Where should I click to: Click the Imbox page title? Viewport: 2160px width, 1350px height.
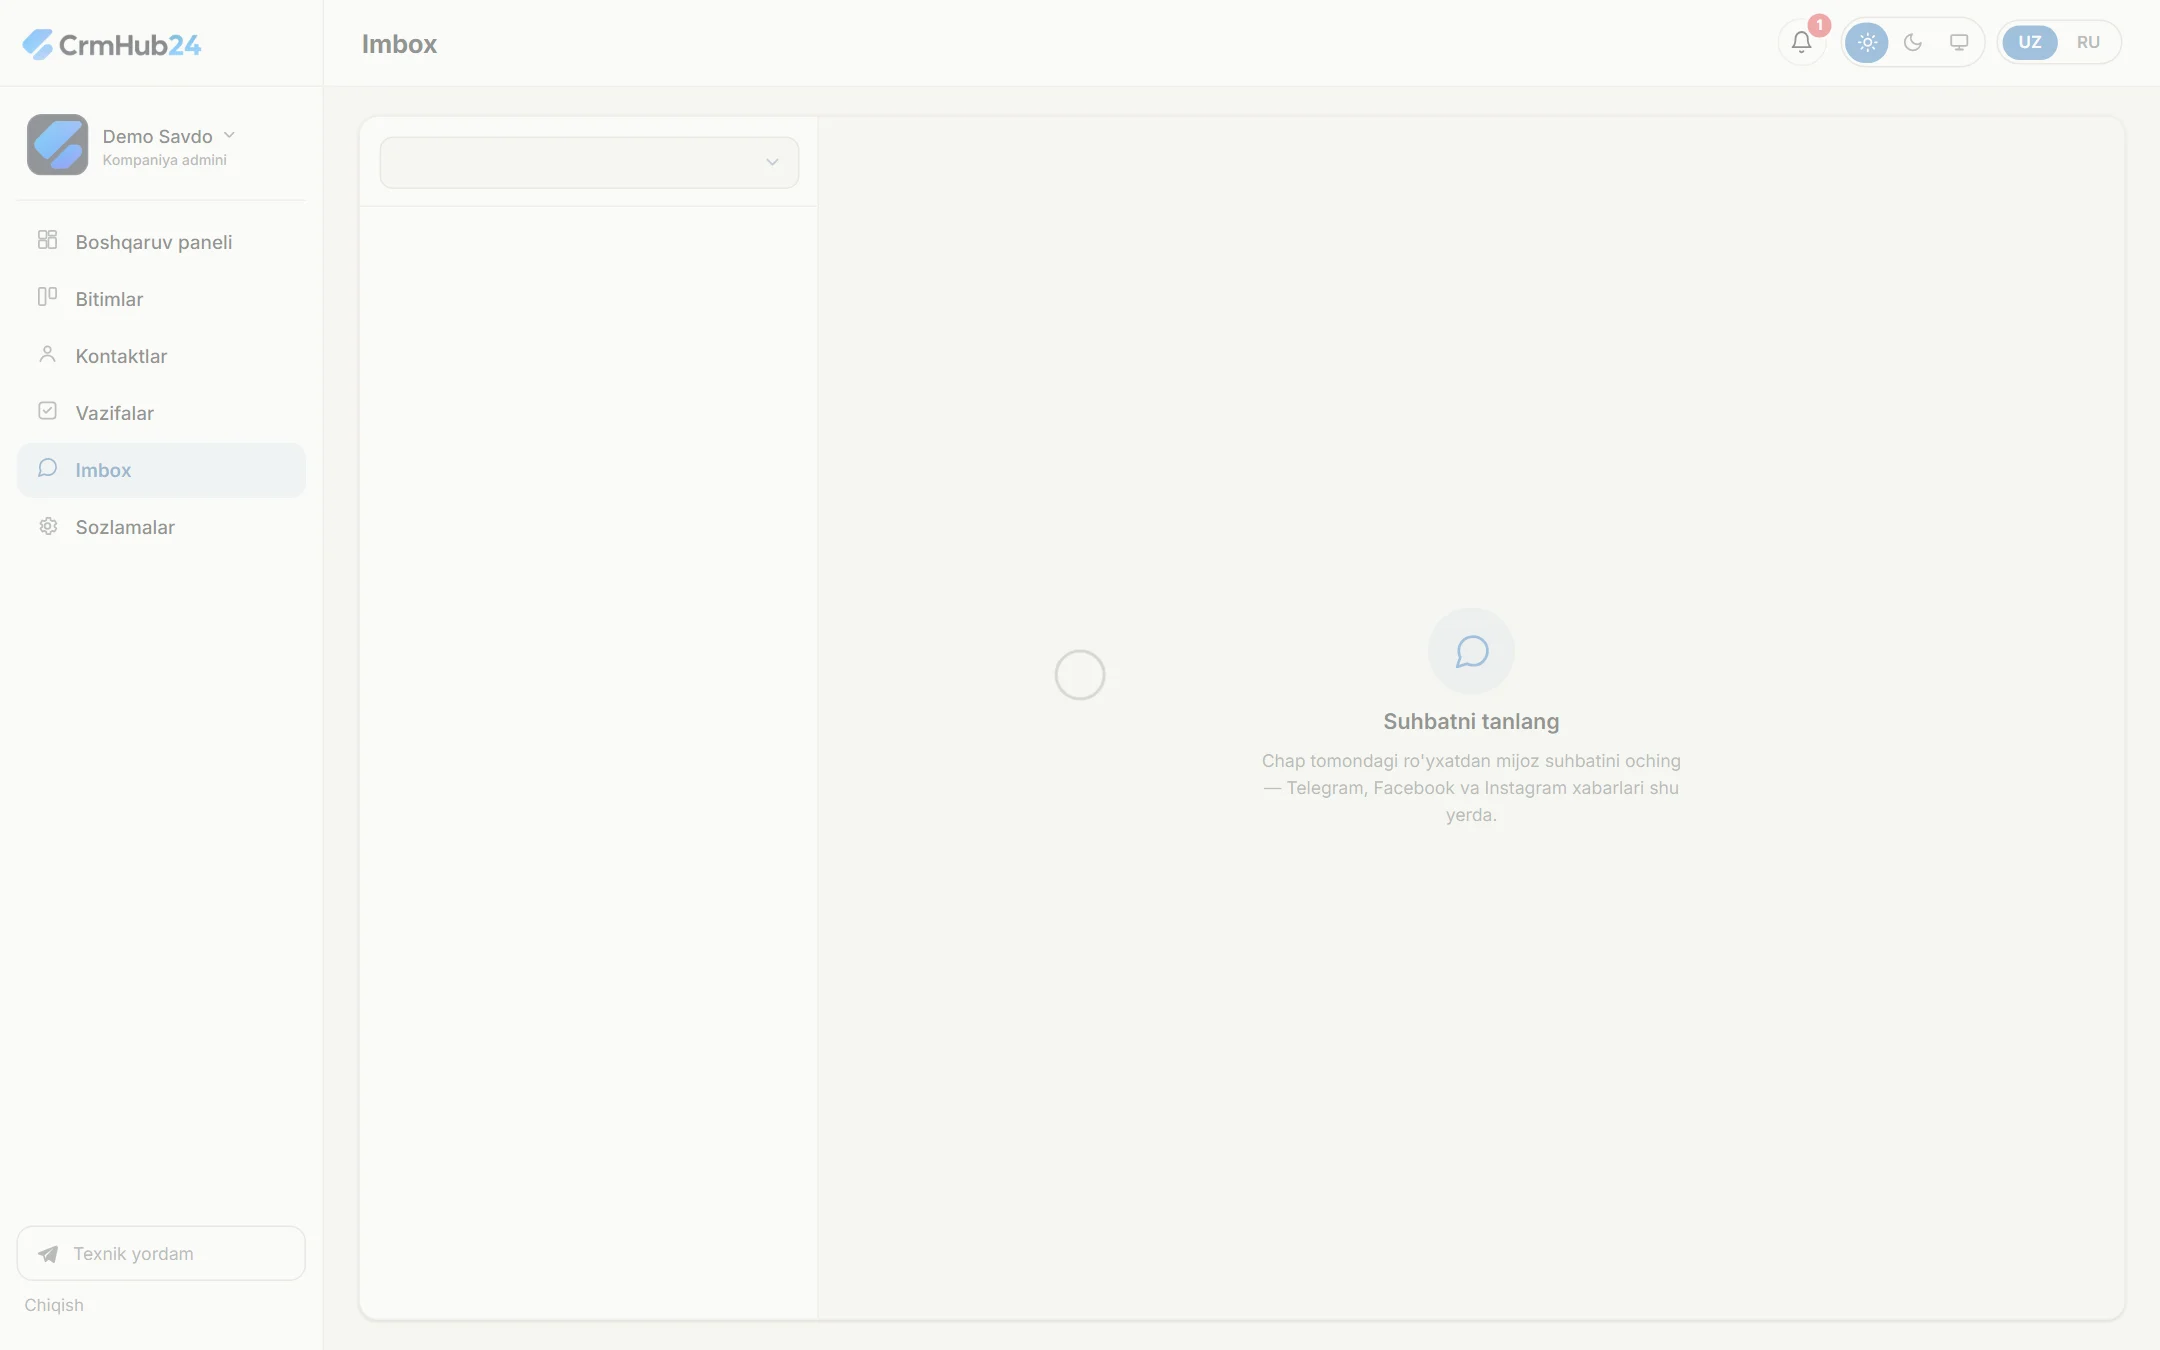pos(399,44)
